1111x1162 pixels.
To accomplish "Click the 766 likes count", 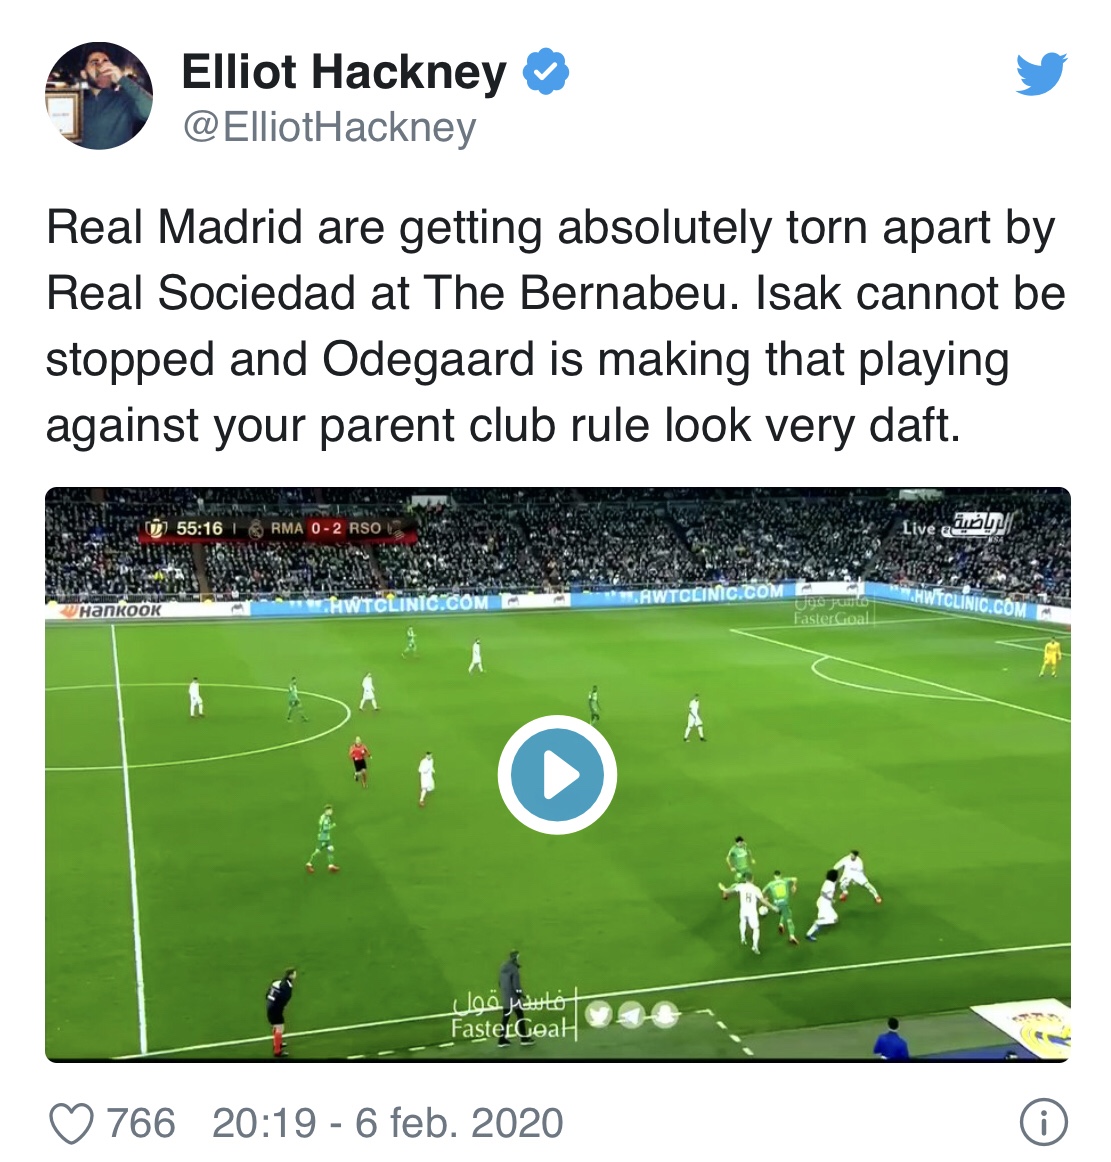I will pyautogui.click(x=141, y=1123).
